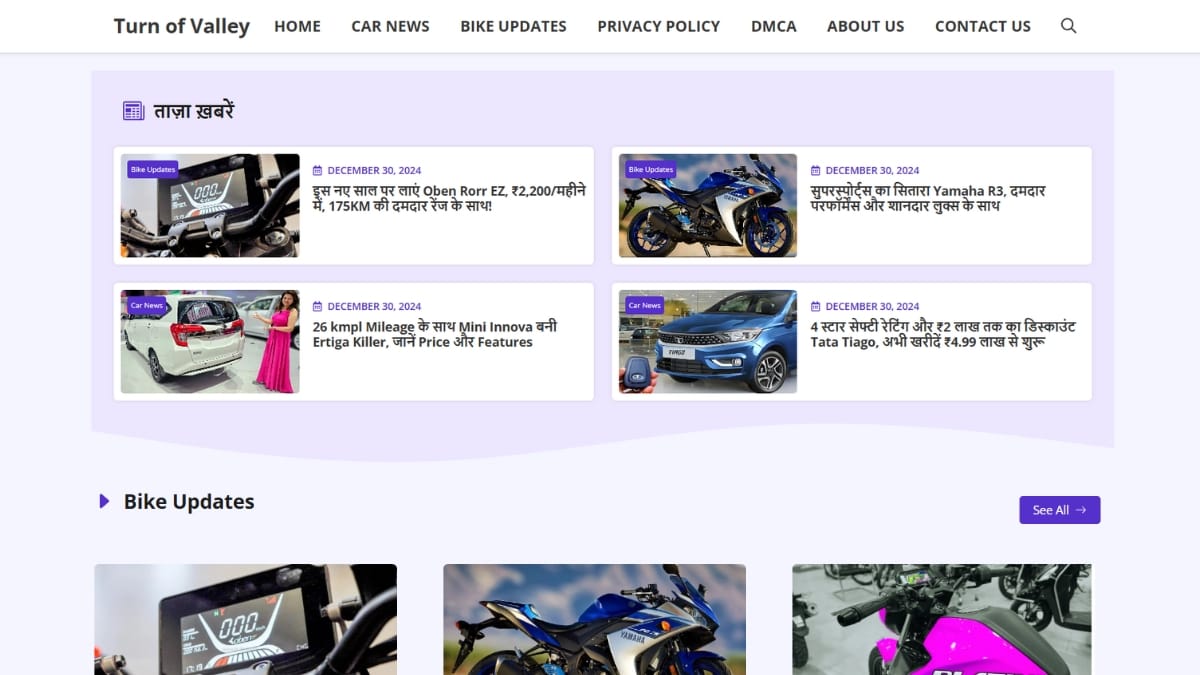Click the newspaper icon beside ताज़ा ख़बरें

133,111
